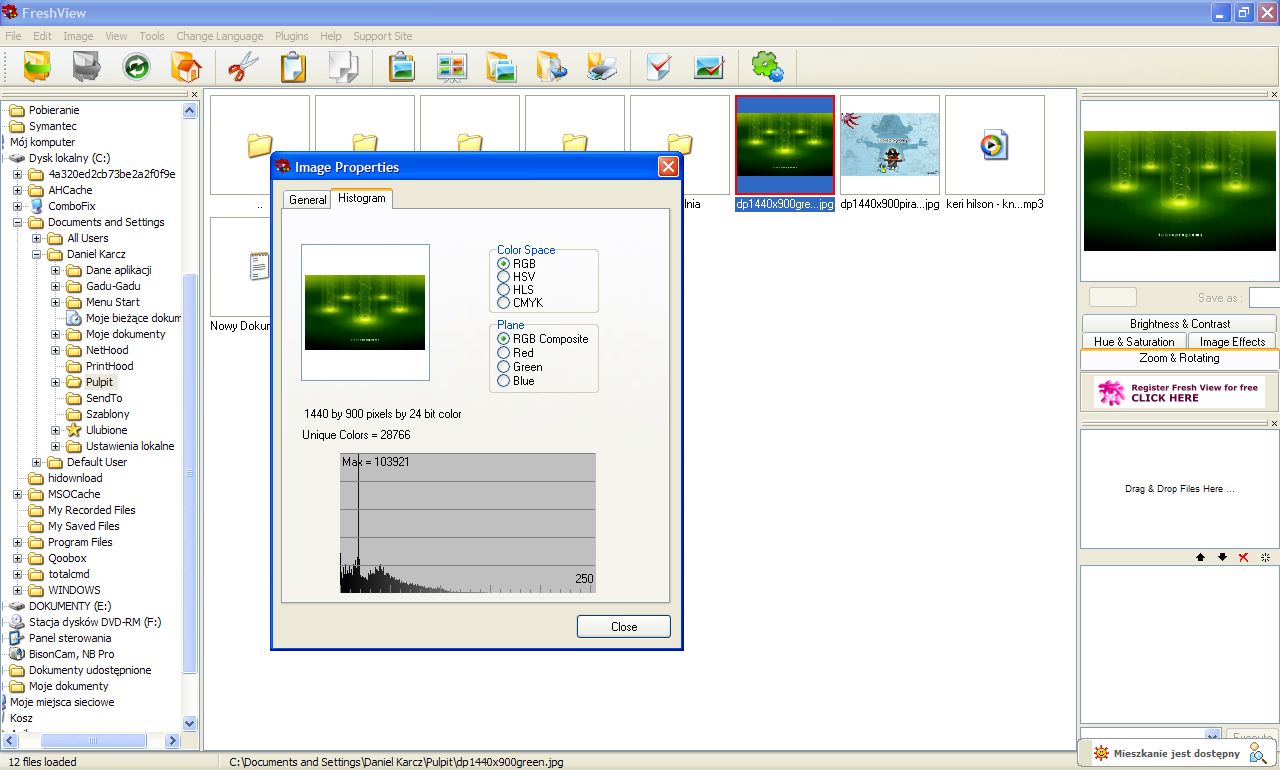1280x770 pixels.
Task: Click the Support Site menu link
Action: [x=382, y=36]
